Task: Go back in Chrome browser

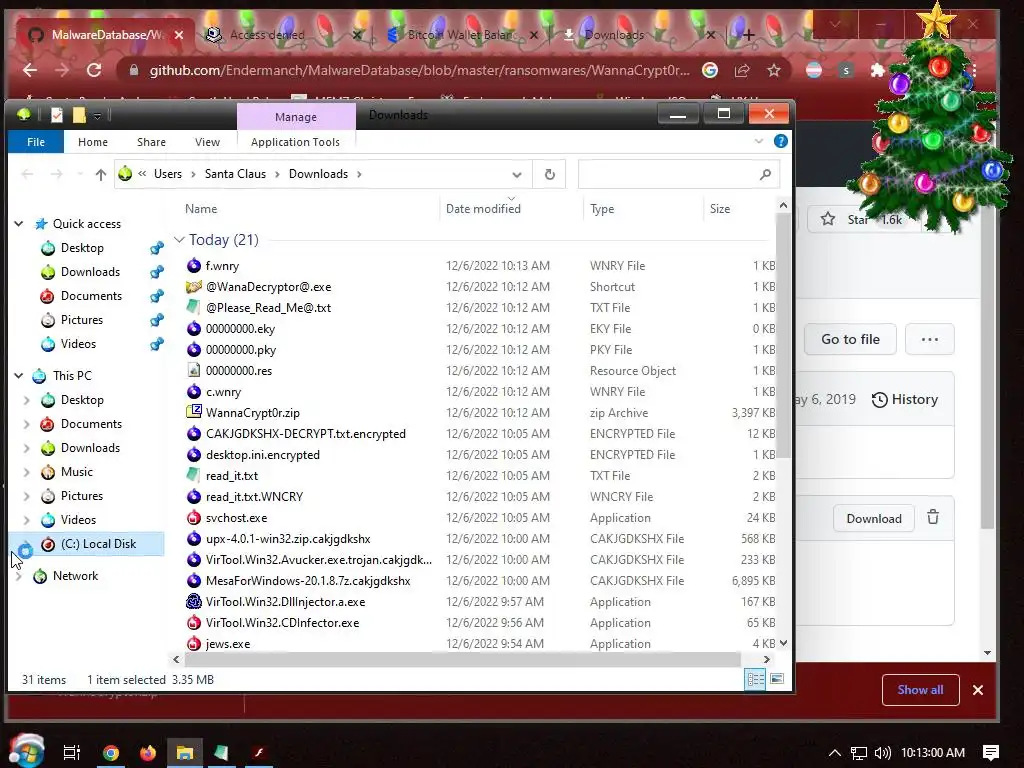Action: [29, 70]
